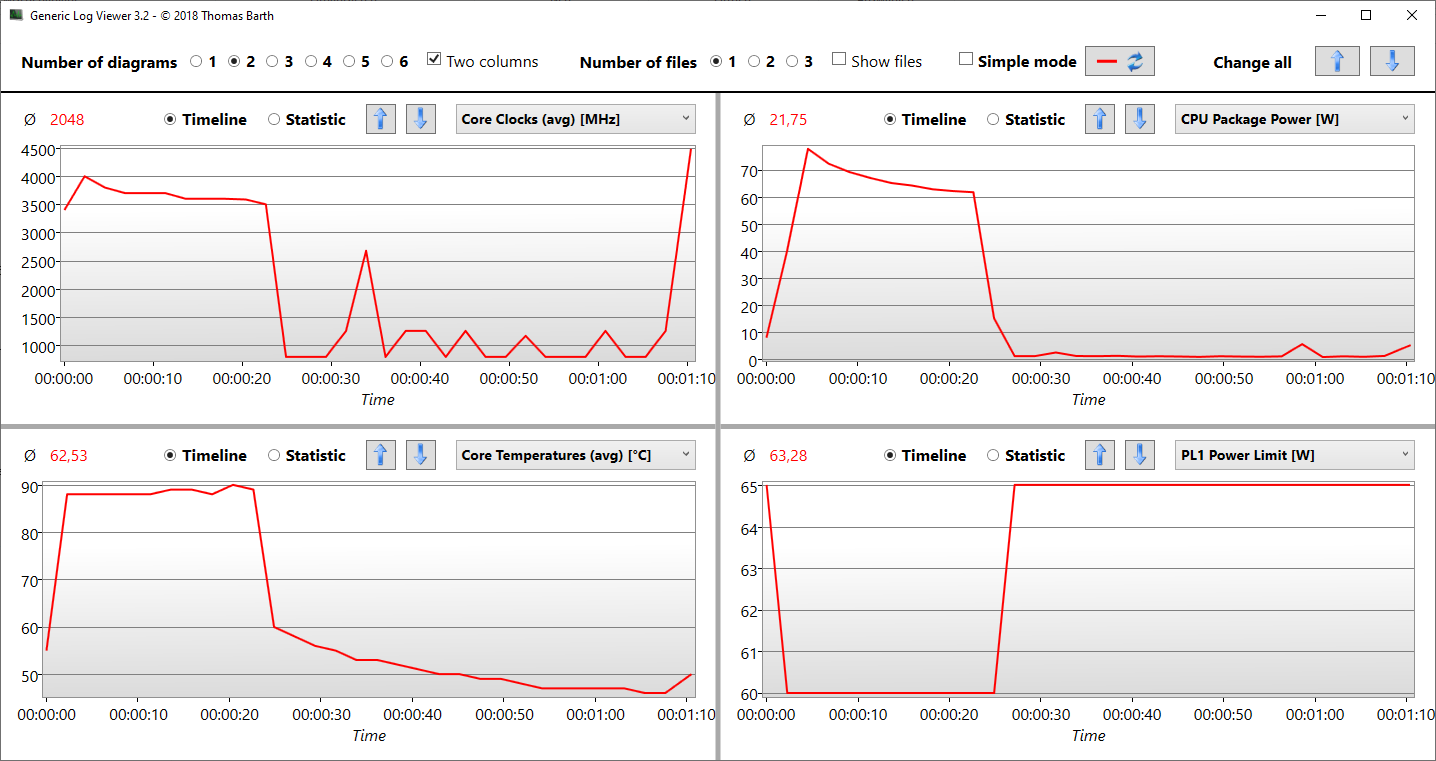Select 3 for number of files
The image size is (1436, 761).
(x=792, y=62)
